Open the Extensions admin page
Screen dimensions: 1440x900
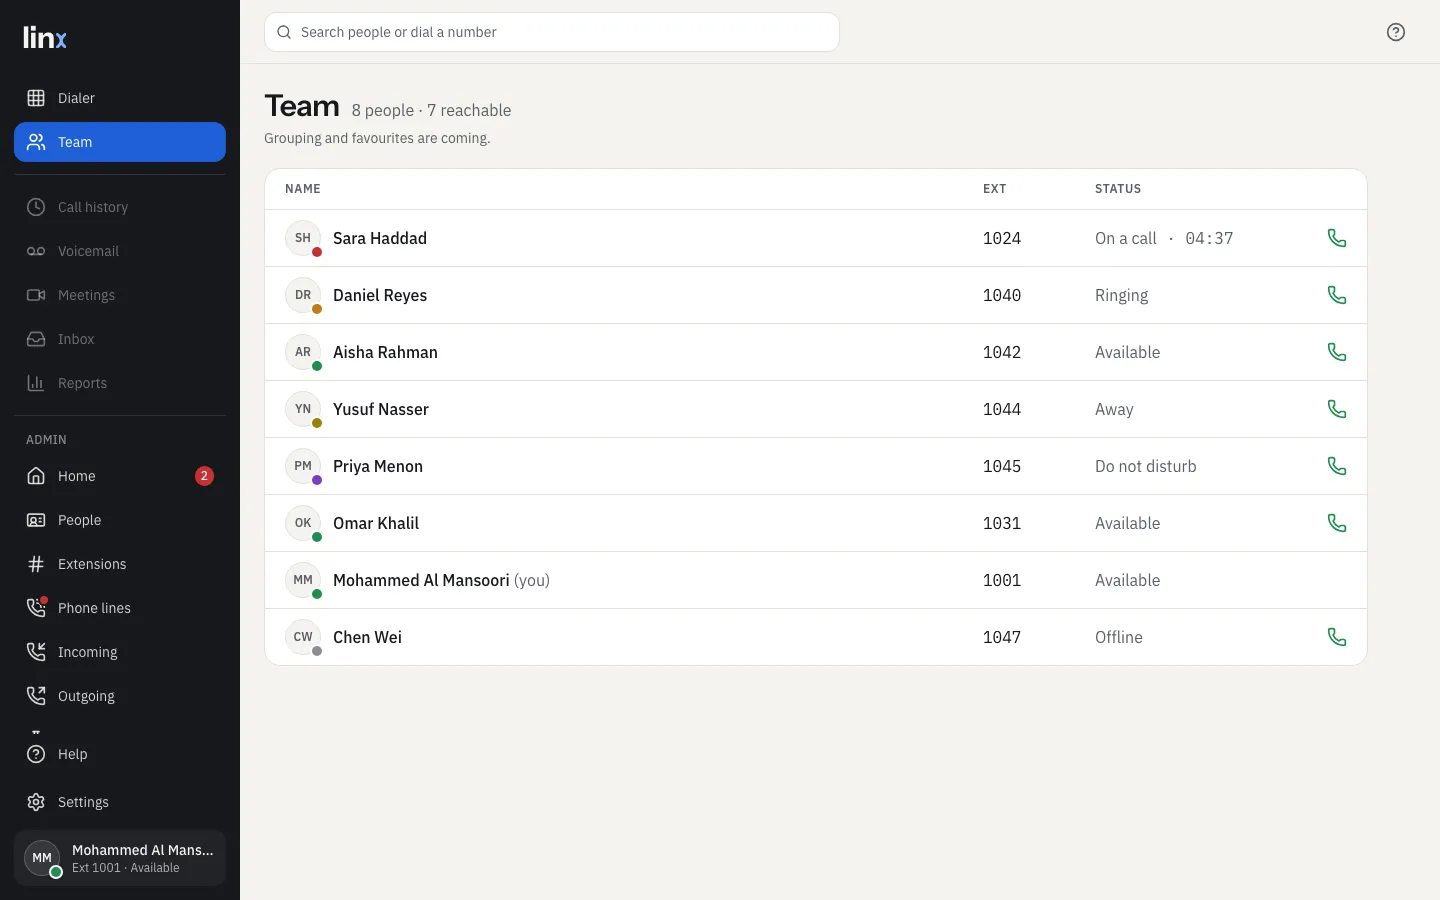(120, 564)
